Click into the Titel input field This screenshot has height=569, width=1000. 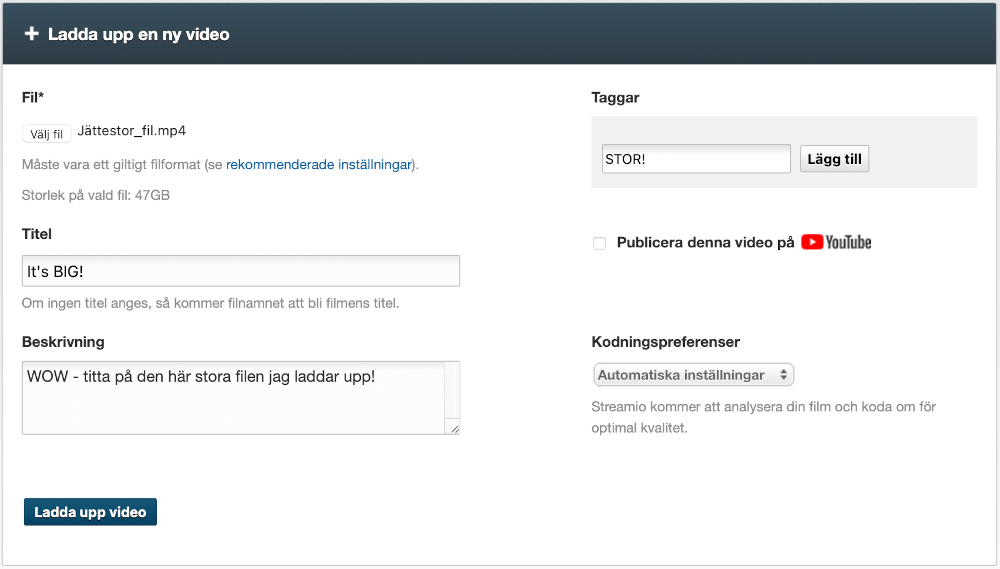coord(241,271)
